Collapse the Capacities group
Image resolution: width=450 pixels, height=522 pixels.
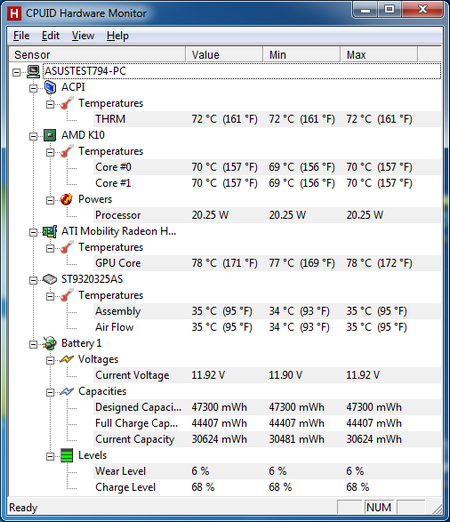(x=50, y=392)
